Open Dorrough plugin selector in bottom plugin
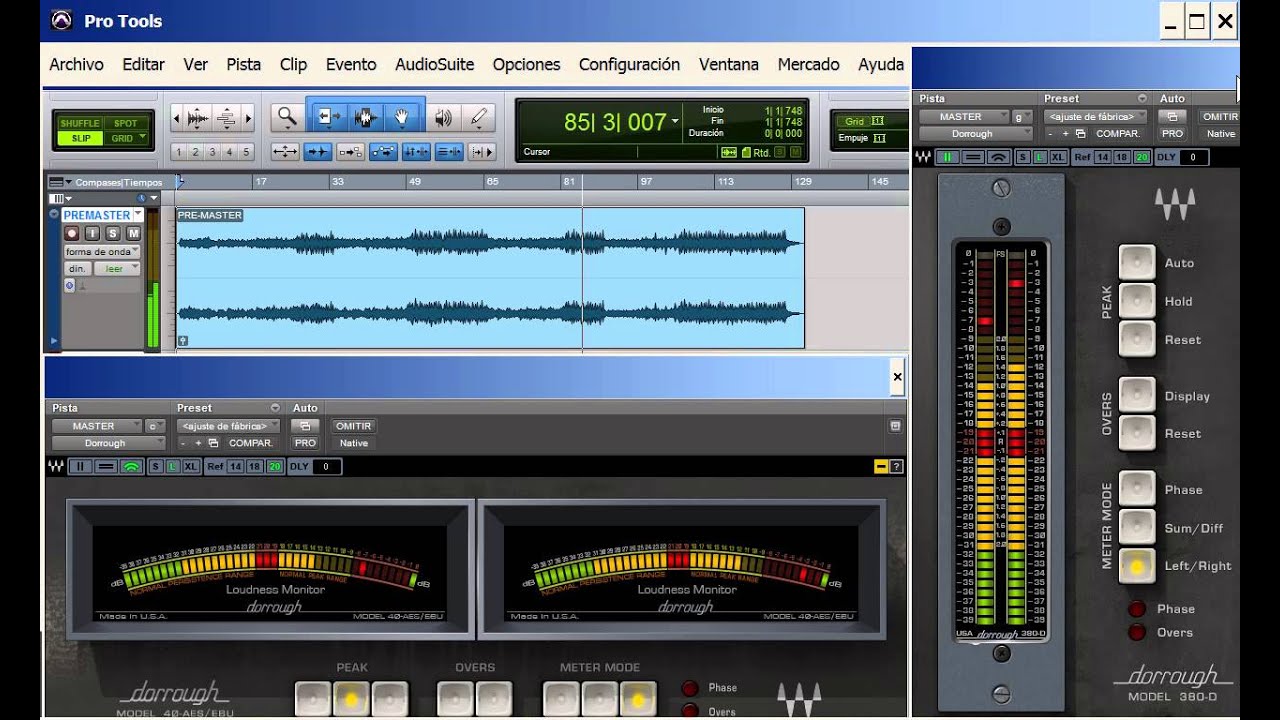 (109, 443)
